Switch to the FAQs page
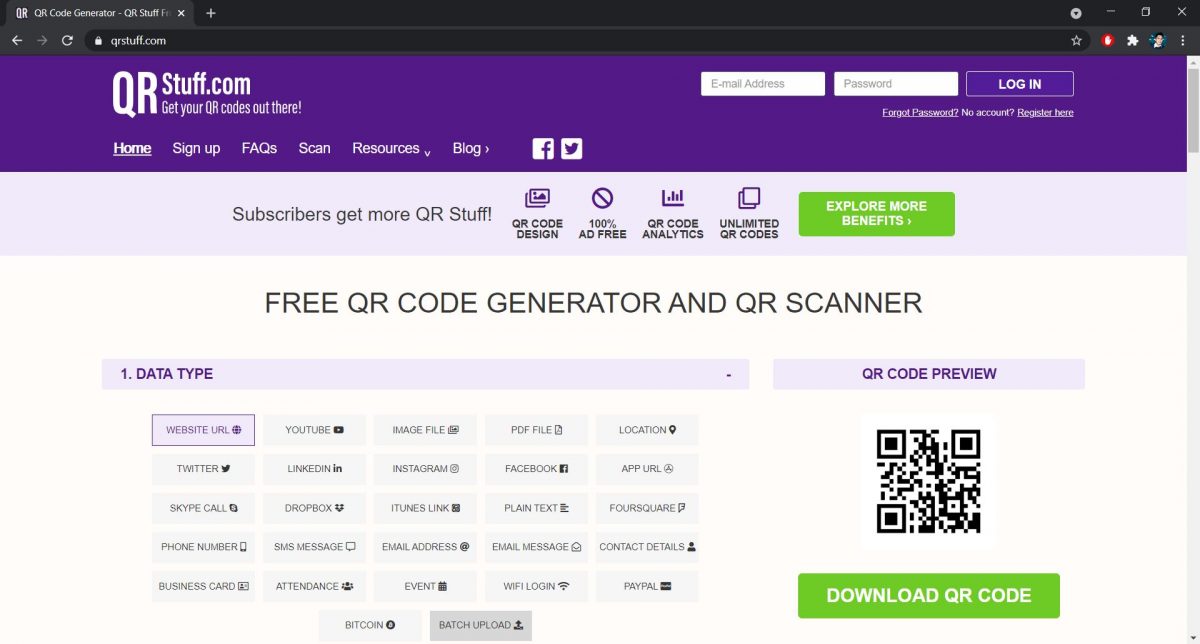1200x644 pixels. point(259,148)
